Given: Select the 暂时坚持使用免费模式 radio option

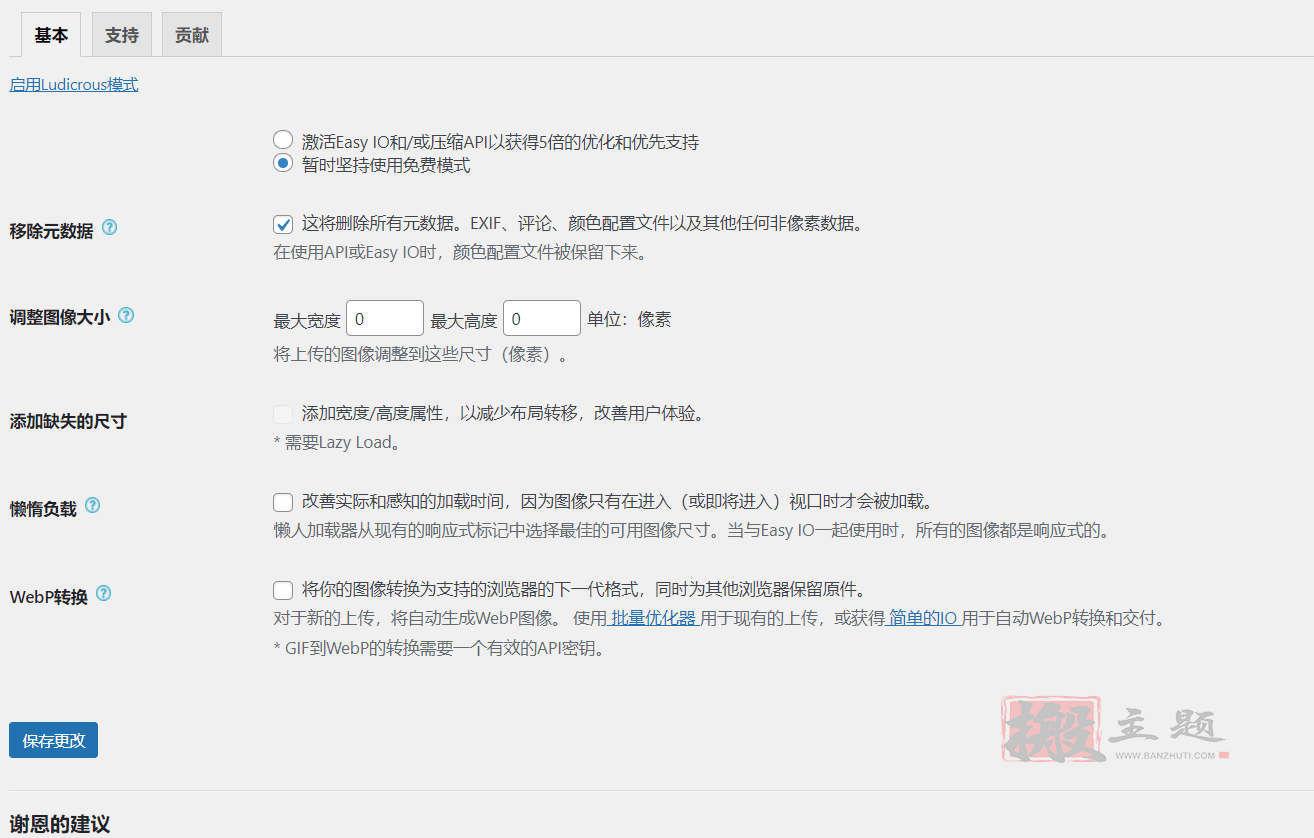Looking at the screenshot, I should pyautogui.click(x=283, y=164).
